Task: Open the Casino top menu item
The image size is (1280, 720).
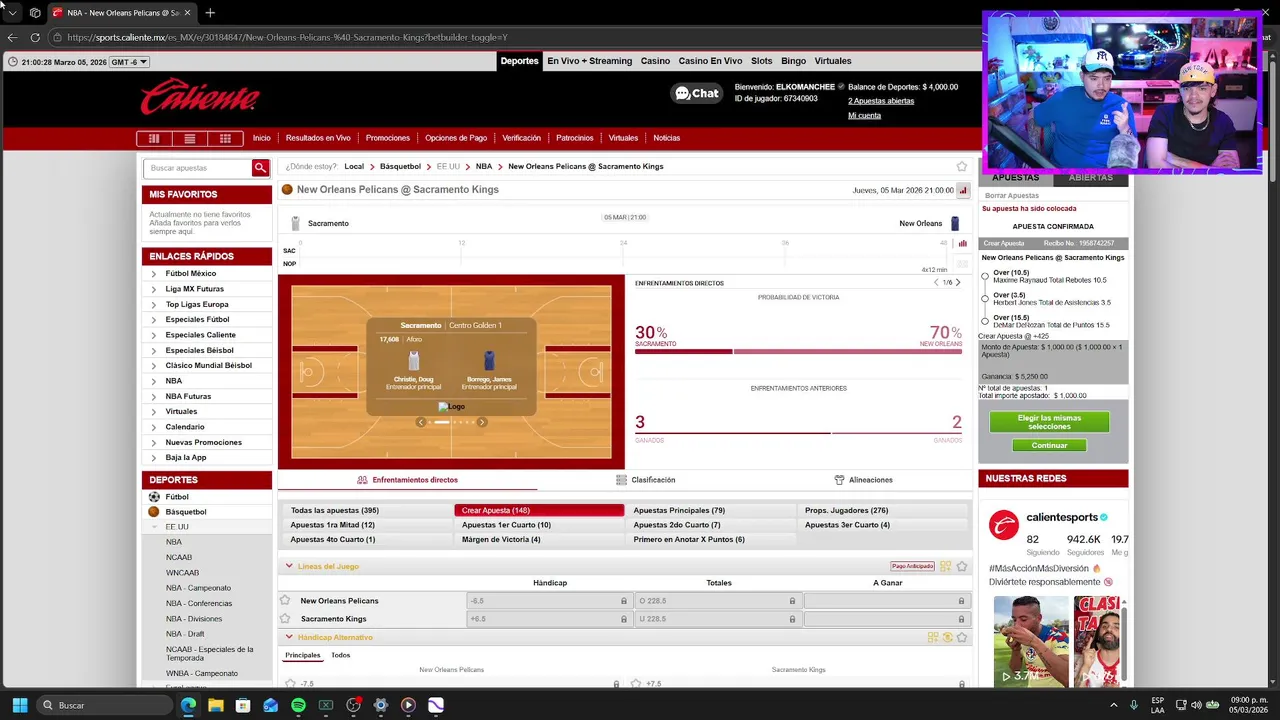Action: click(x=655, y=61)
